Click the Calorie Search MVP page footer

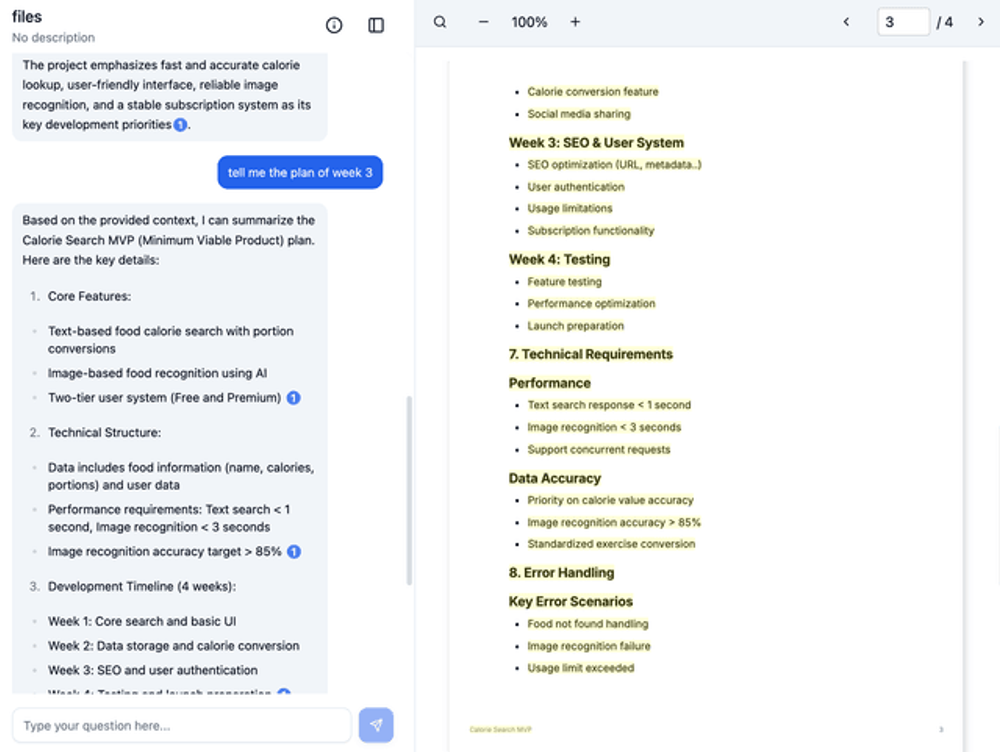[501, 729]
